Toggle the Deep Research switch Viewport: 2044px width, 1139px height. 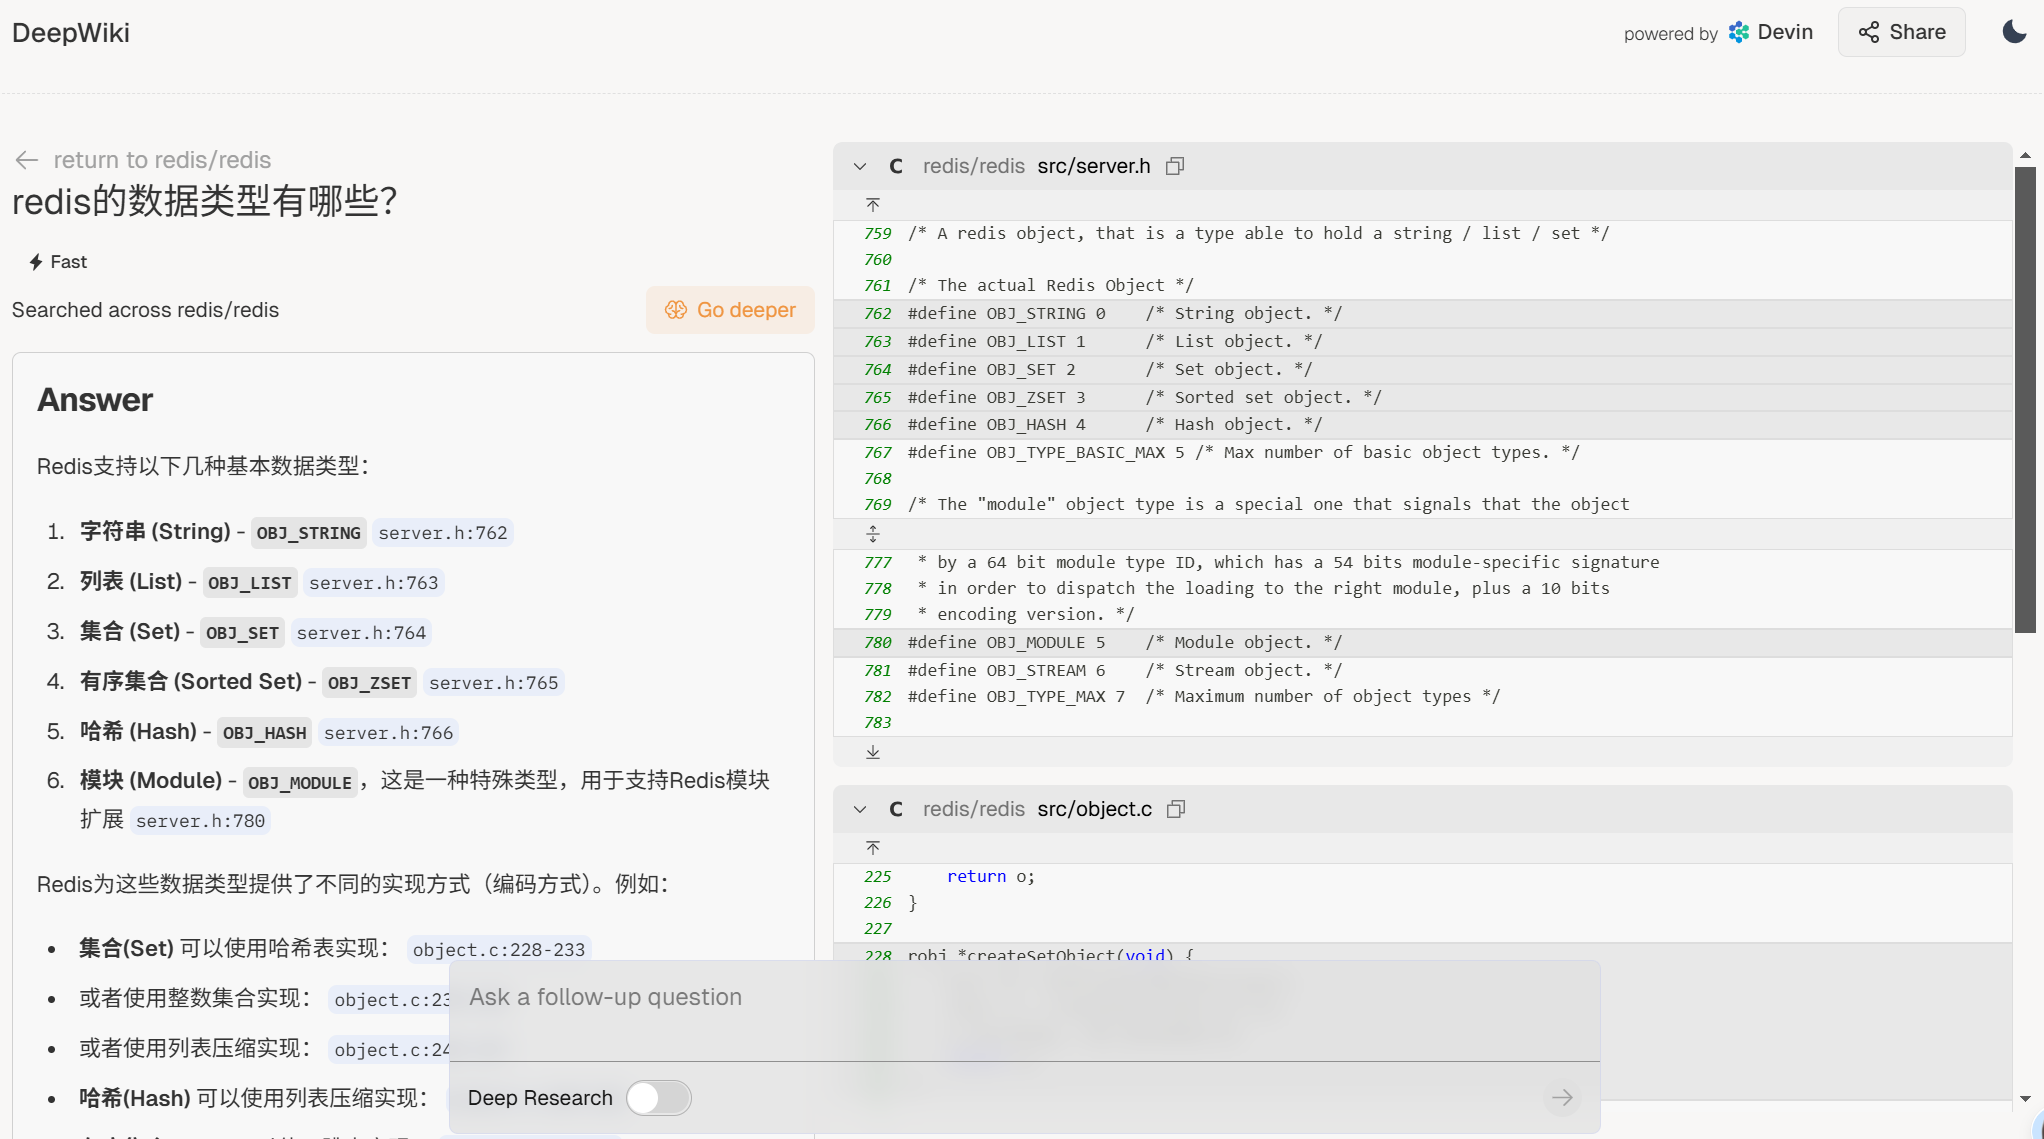point(659,1098)
